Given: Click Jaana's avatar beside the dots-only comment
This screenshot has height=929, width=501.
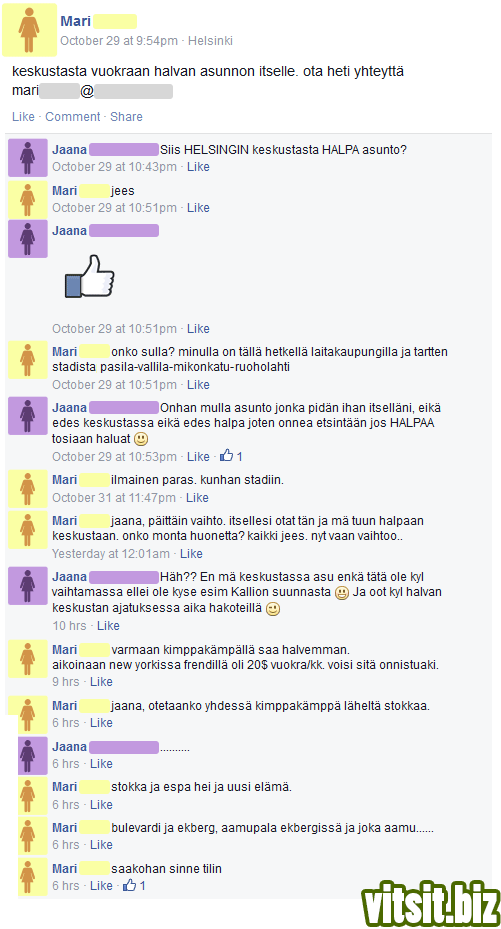Looking at the screenshot, I should coord(33,755).
